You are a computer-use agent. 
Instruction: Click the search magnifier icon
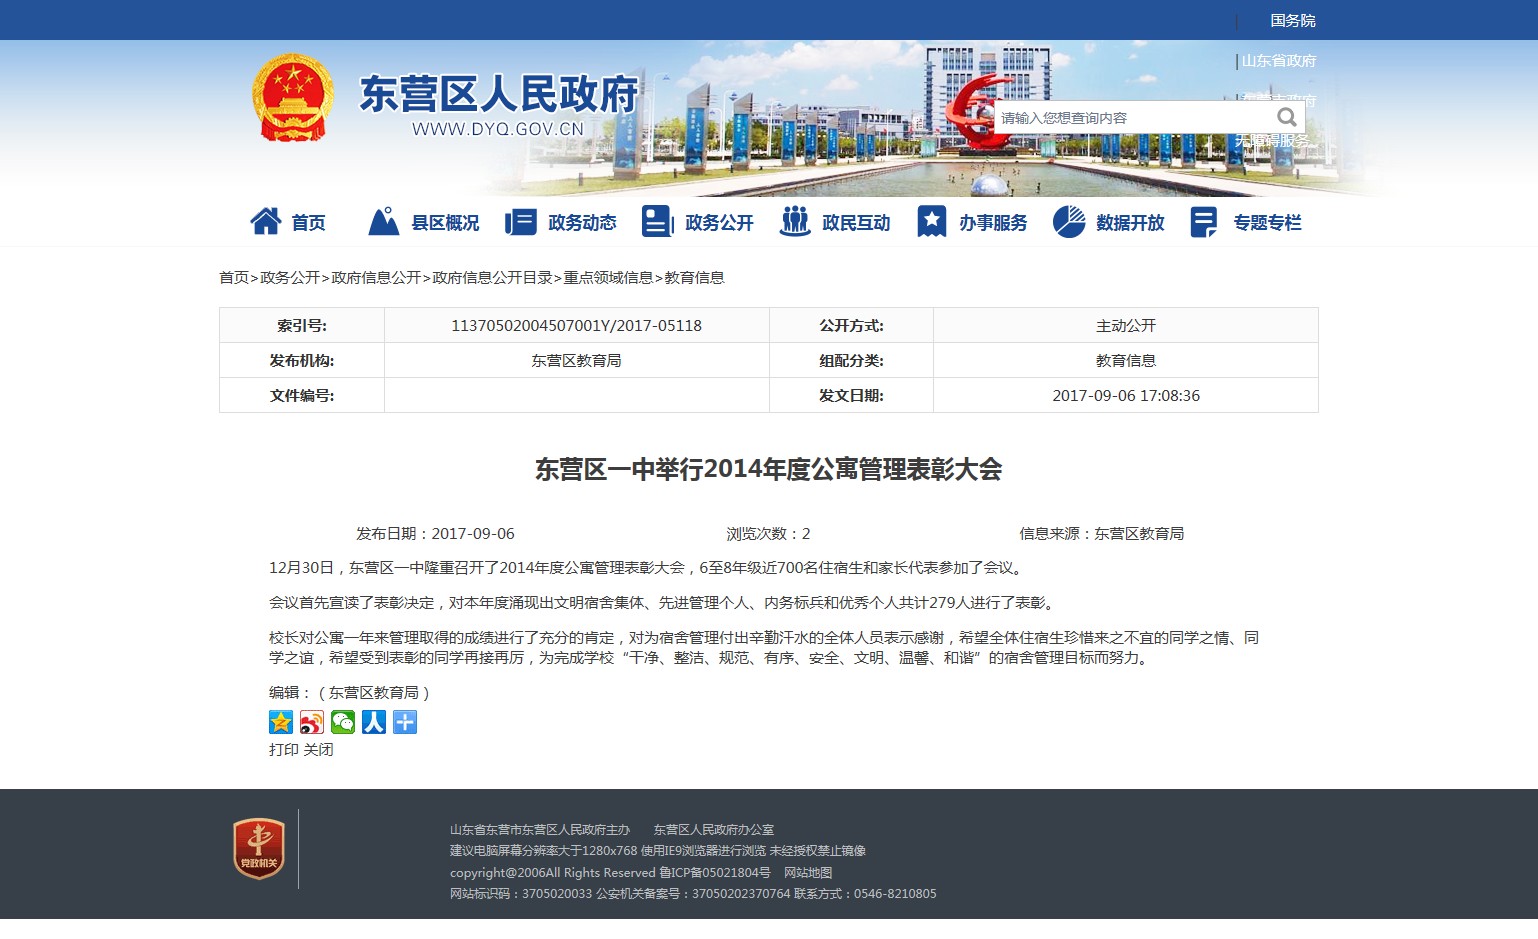(x=1286, y=118)
